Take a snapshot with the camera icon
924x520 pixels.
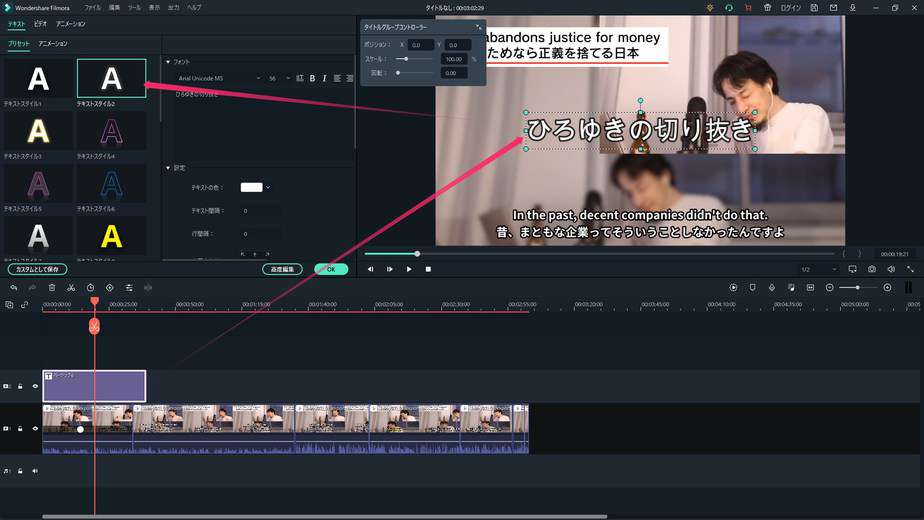(872, 269)
